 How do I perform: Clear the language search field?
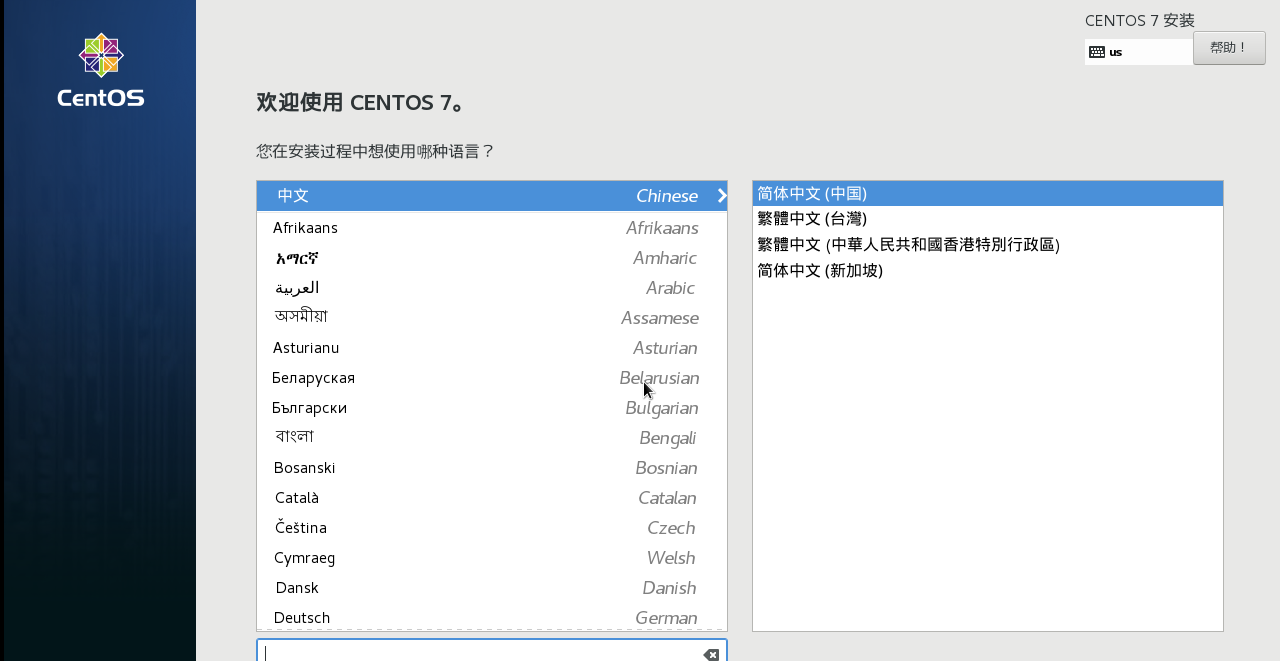(711, 654)
